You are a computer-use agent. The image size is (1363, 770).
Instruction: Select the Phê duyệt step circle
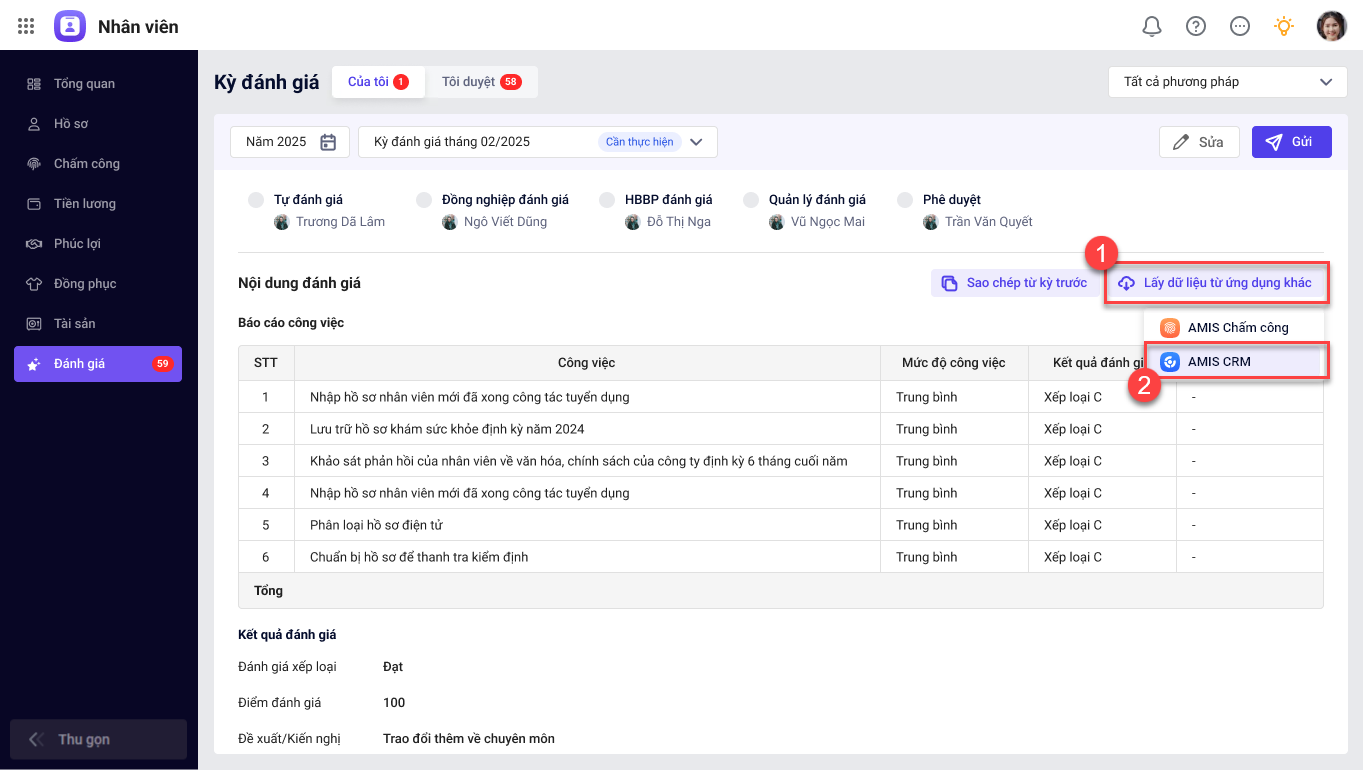[905, 200]
